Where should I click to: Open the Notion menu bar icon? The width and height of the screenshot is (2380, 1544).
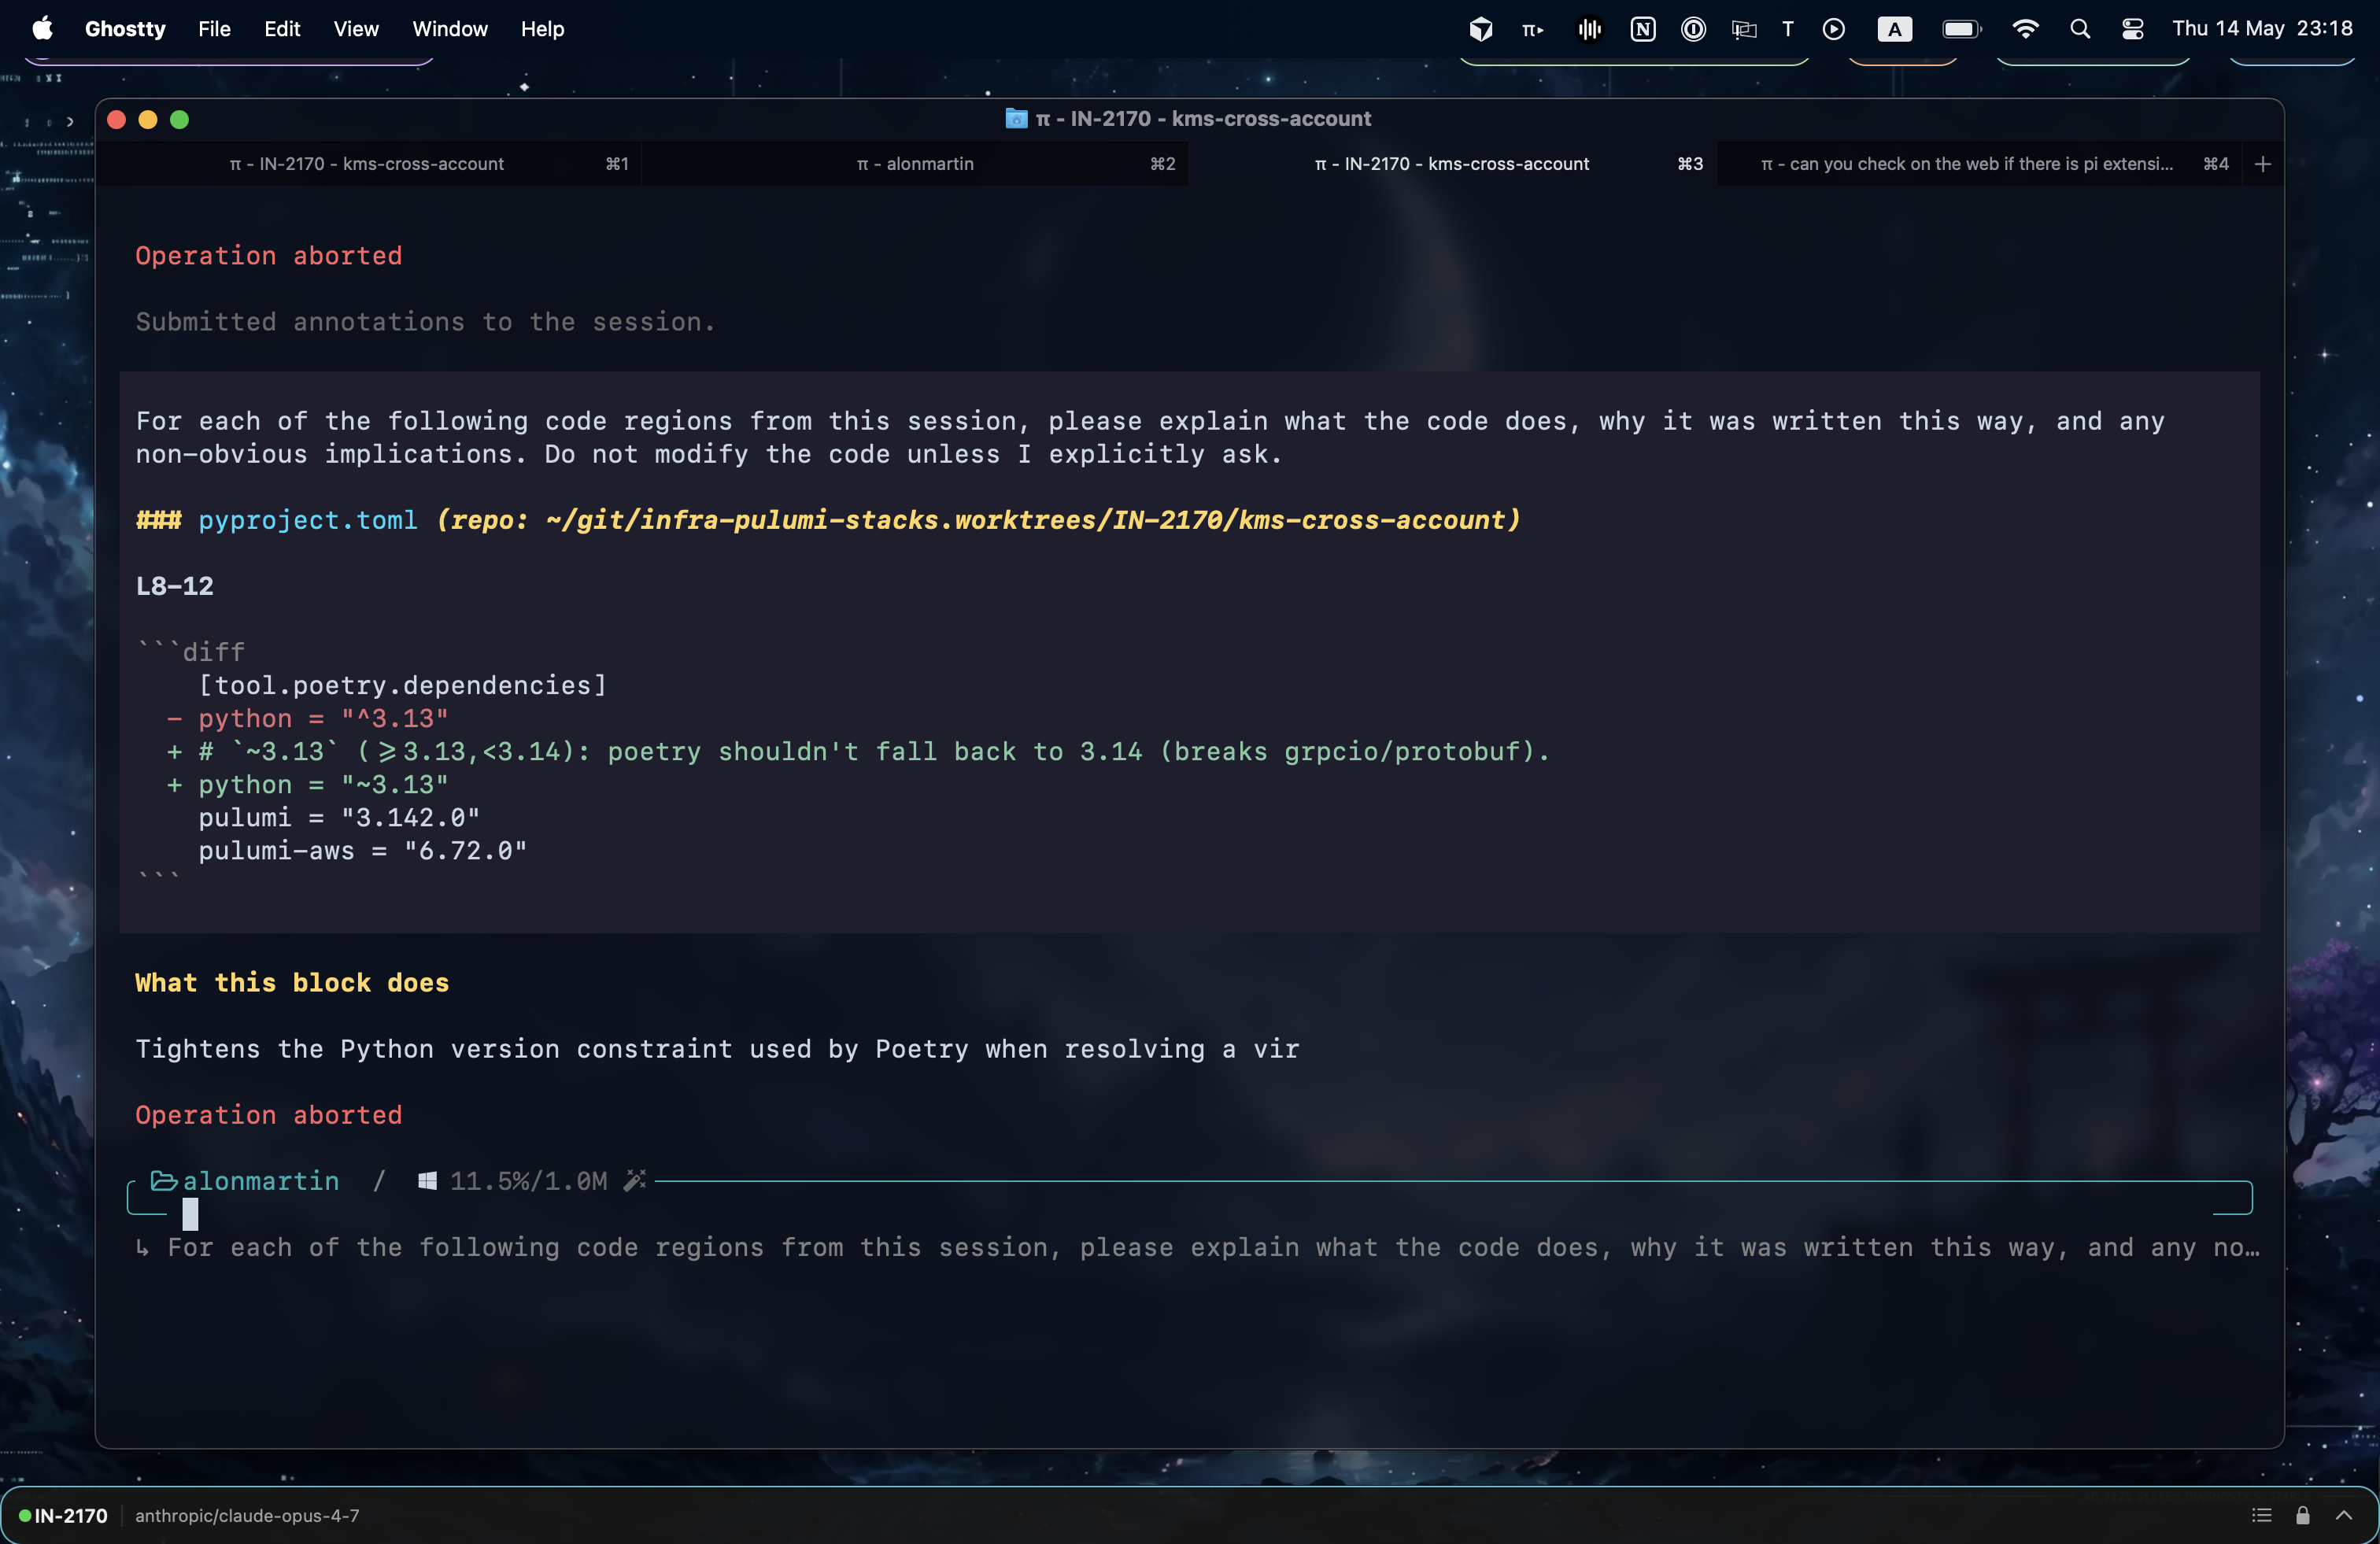click(1643, 29)
